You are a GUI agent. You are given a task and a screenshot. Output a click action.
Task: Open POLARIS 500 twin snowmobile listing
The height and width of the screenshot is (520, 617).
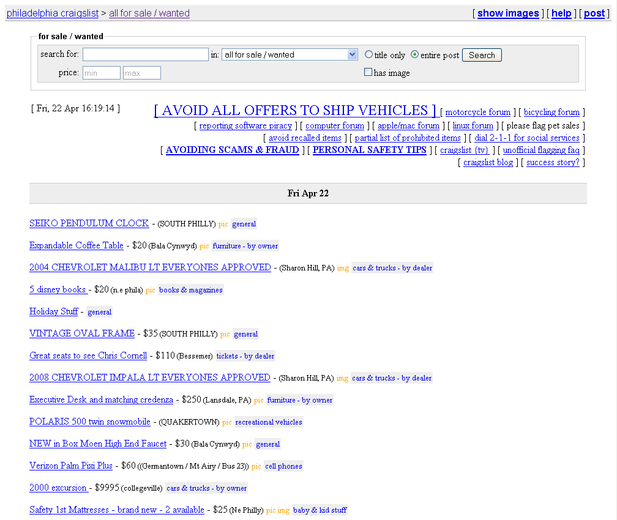point(90,422)
